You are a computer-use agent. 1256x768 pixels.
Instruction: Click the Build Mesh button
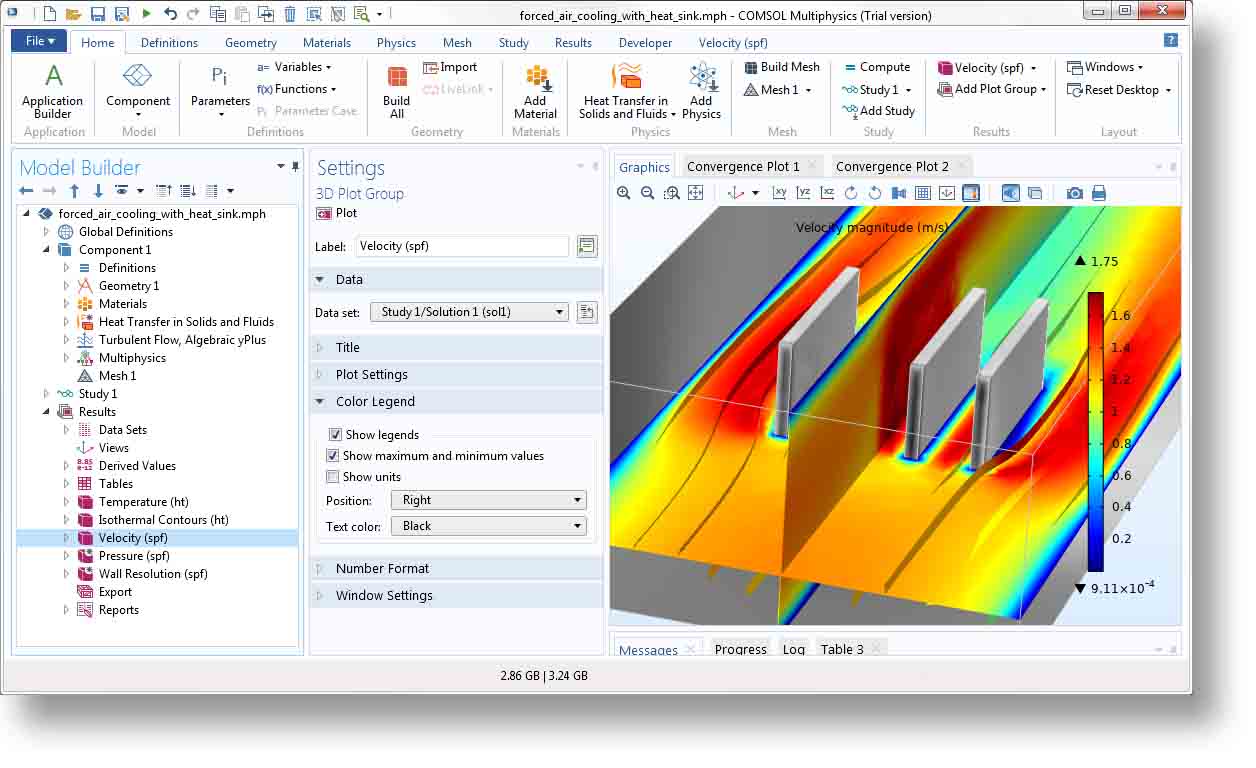783,67
